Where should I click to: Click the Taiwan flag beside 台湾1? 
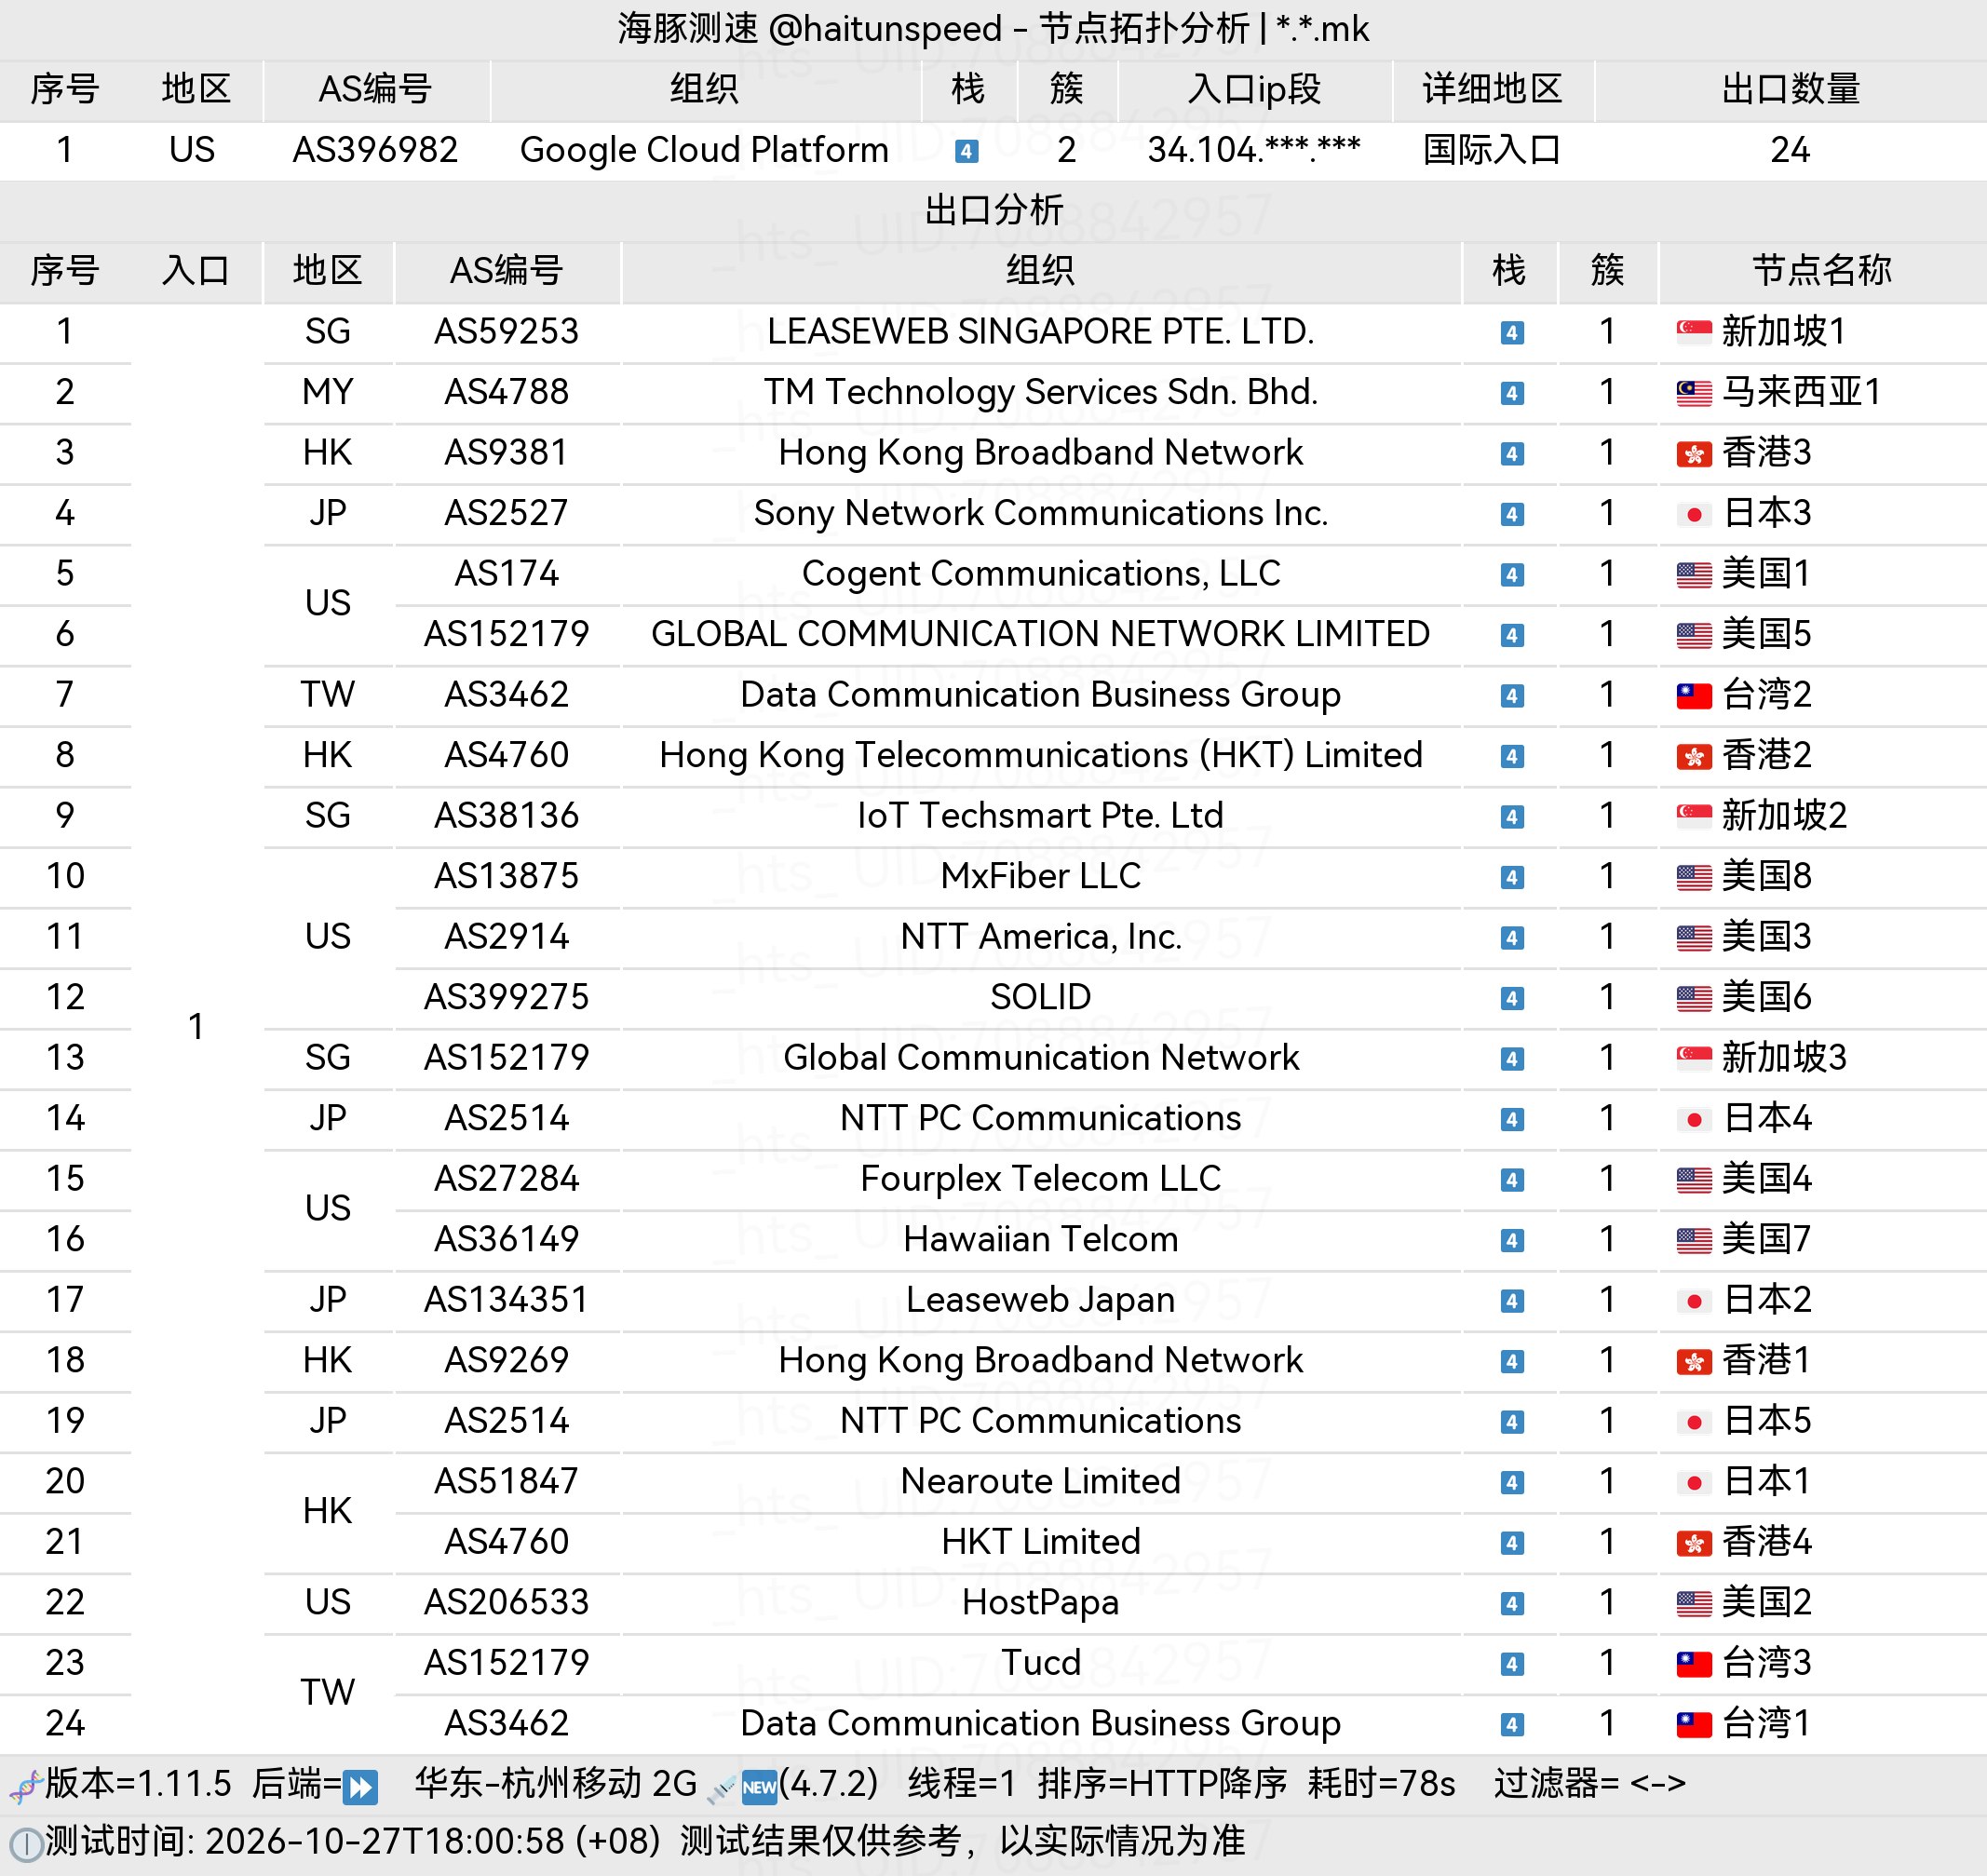point(1693,1724)
